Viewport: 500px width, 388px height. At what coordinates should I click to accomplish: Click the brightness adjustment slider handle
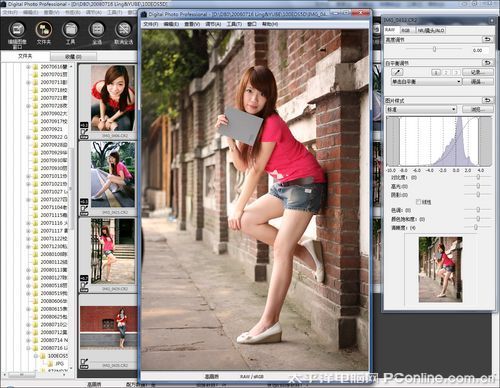(435, 49)
